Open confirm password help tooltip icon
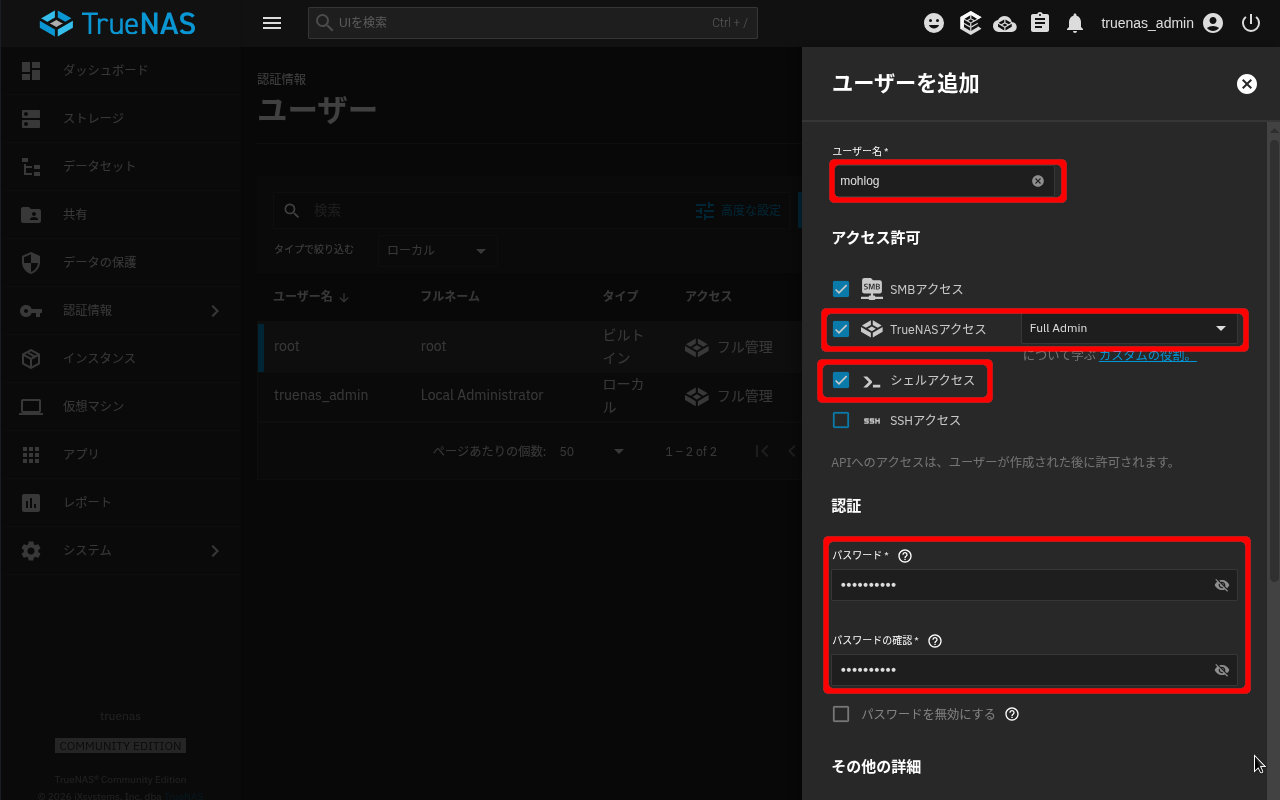The image size is (1280, 800). tap(935, 641)
